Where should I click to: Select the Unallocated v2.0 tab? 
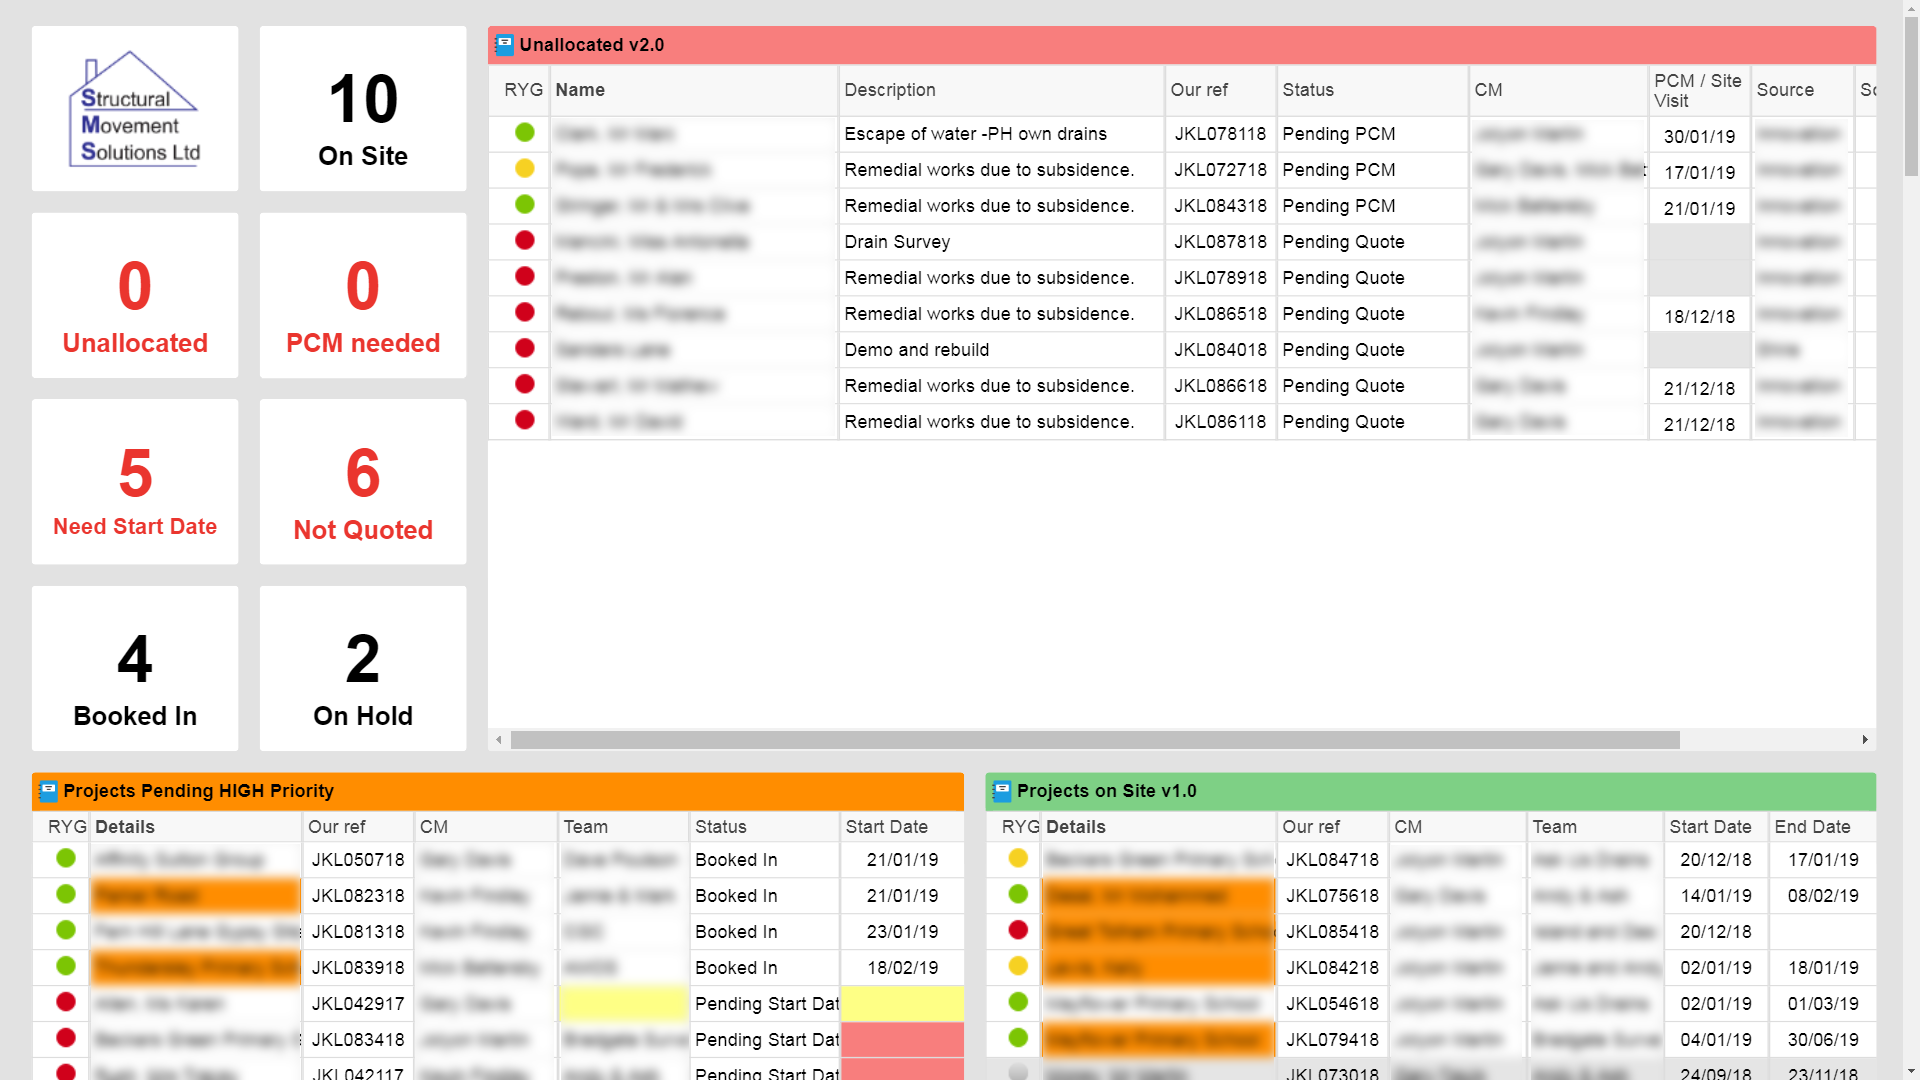[591, 45]
